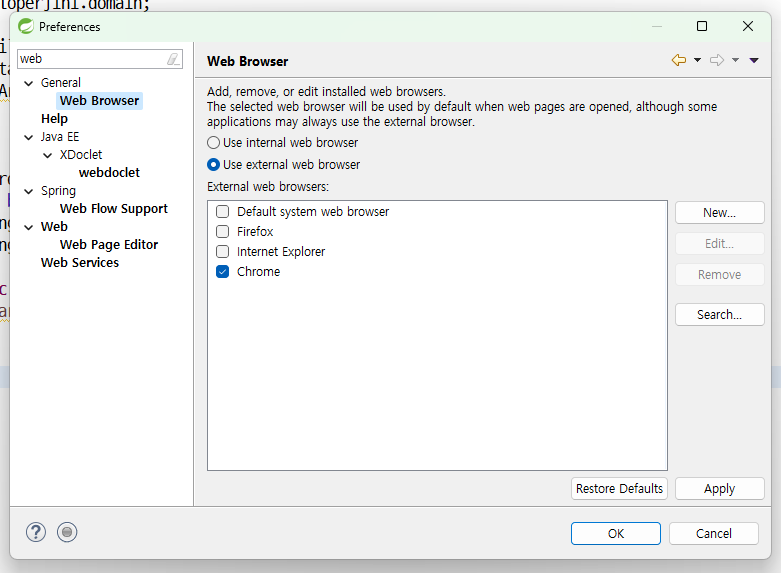This screenshot has height=573, width=781.
Task: Open the help question mark icon
Action: point(36,532)
